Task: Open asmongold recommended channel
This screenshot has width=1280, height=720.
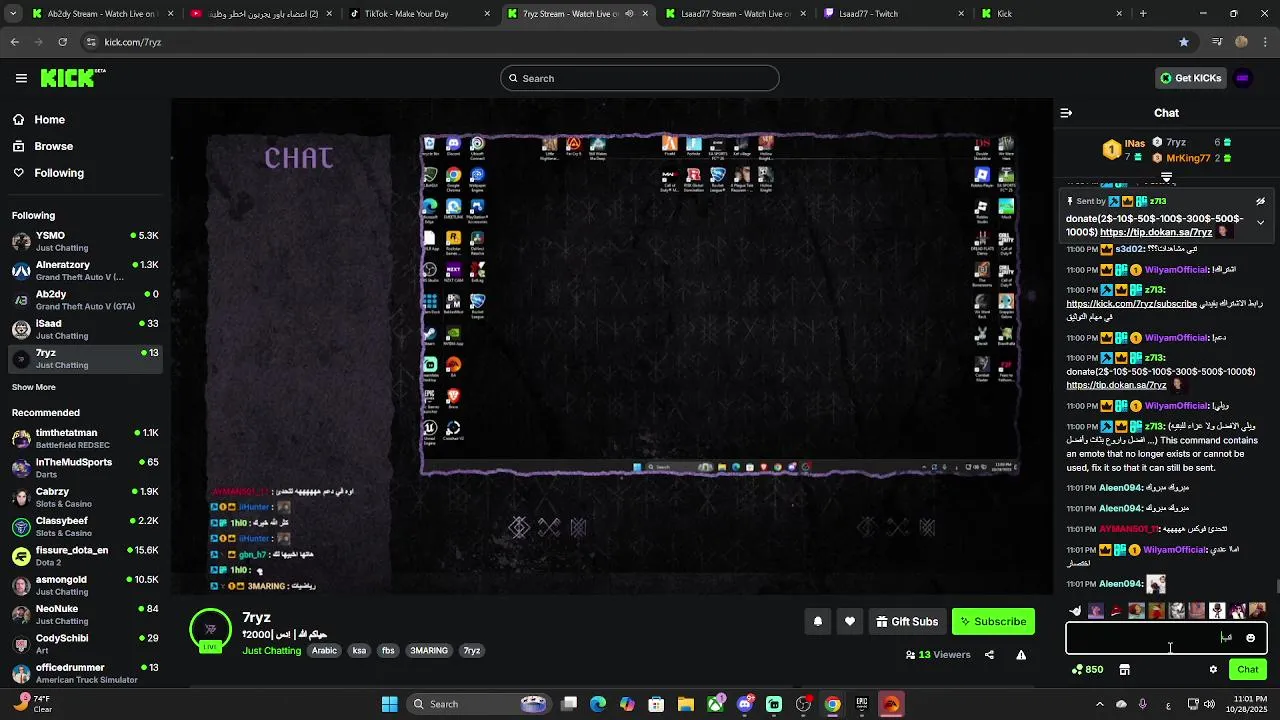Action: (85, 585)
